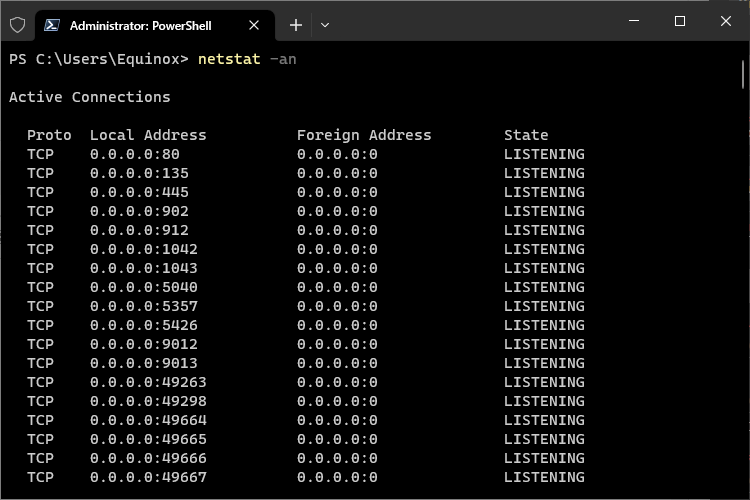Screen dimensions: 750x500
Task: Maximize the terminal window
Action: click(680, 21)
